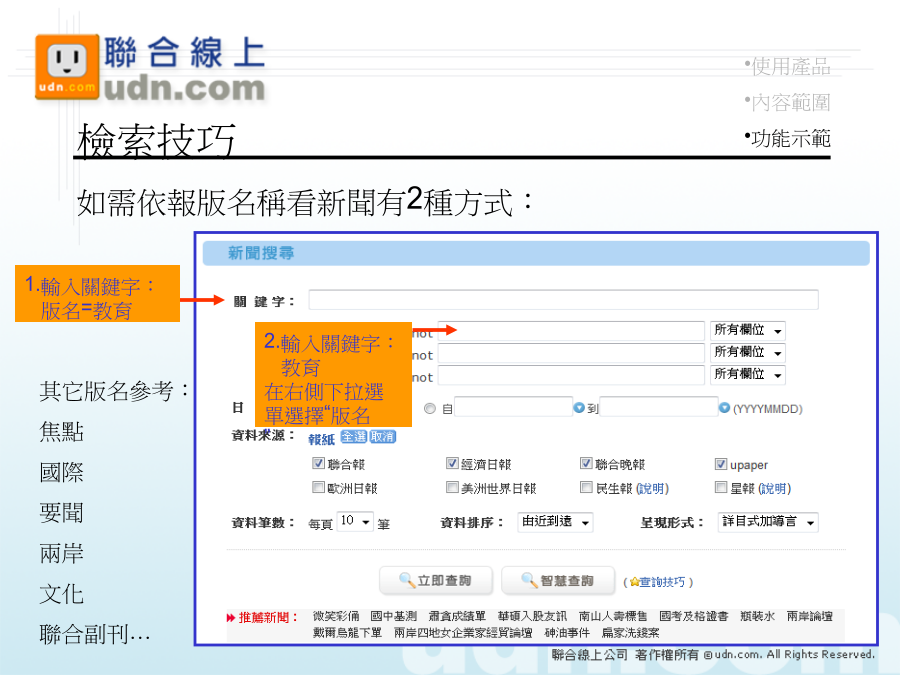Click the input field beside the second 所有欄位 dropdown
The width and height of the screenshot is (900, 675).
tap(571, 352)
